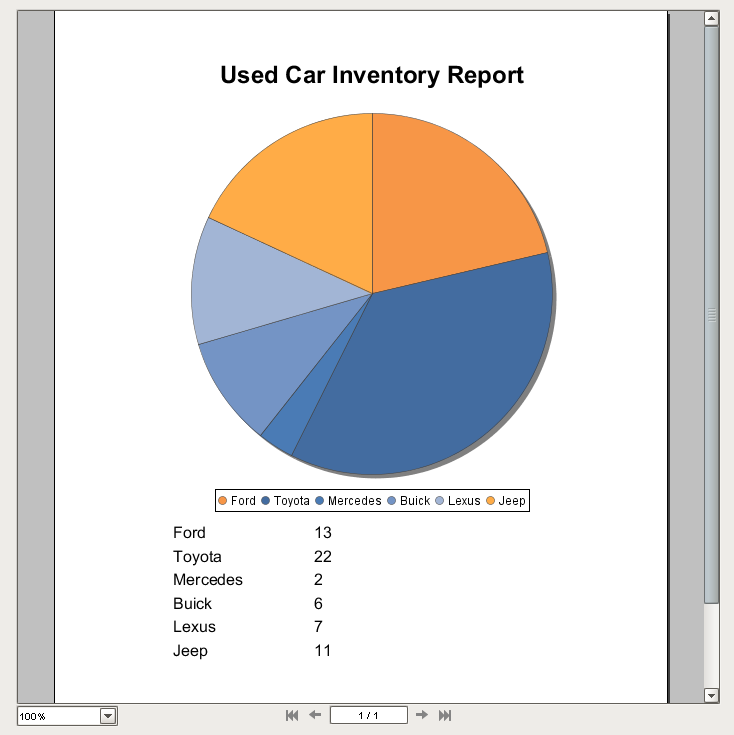This screenshot has height=735, width=734.
Task: Go to the previous page arrow
Action: click(x=315, y=715)
